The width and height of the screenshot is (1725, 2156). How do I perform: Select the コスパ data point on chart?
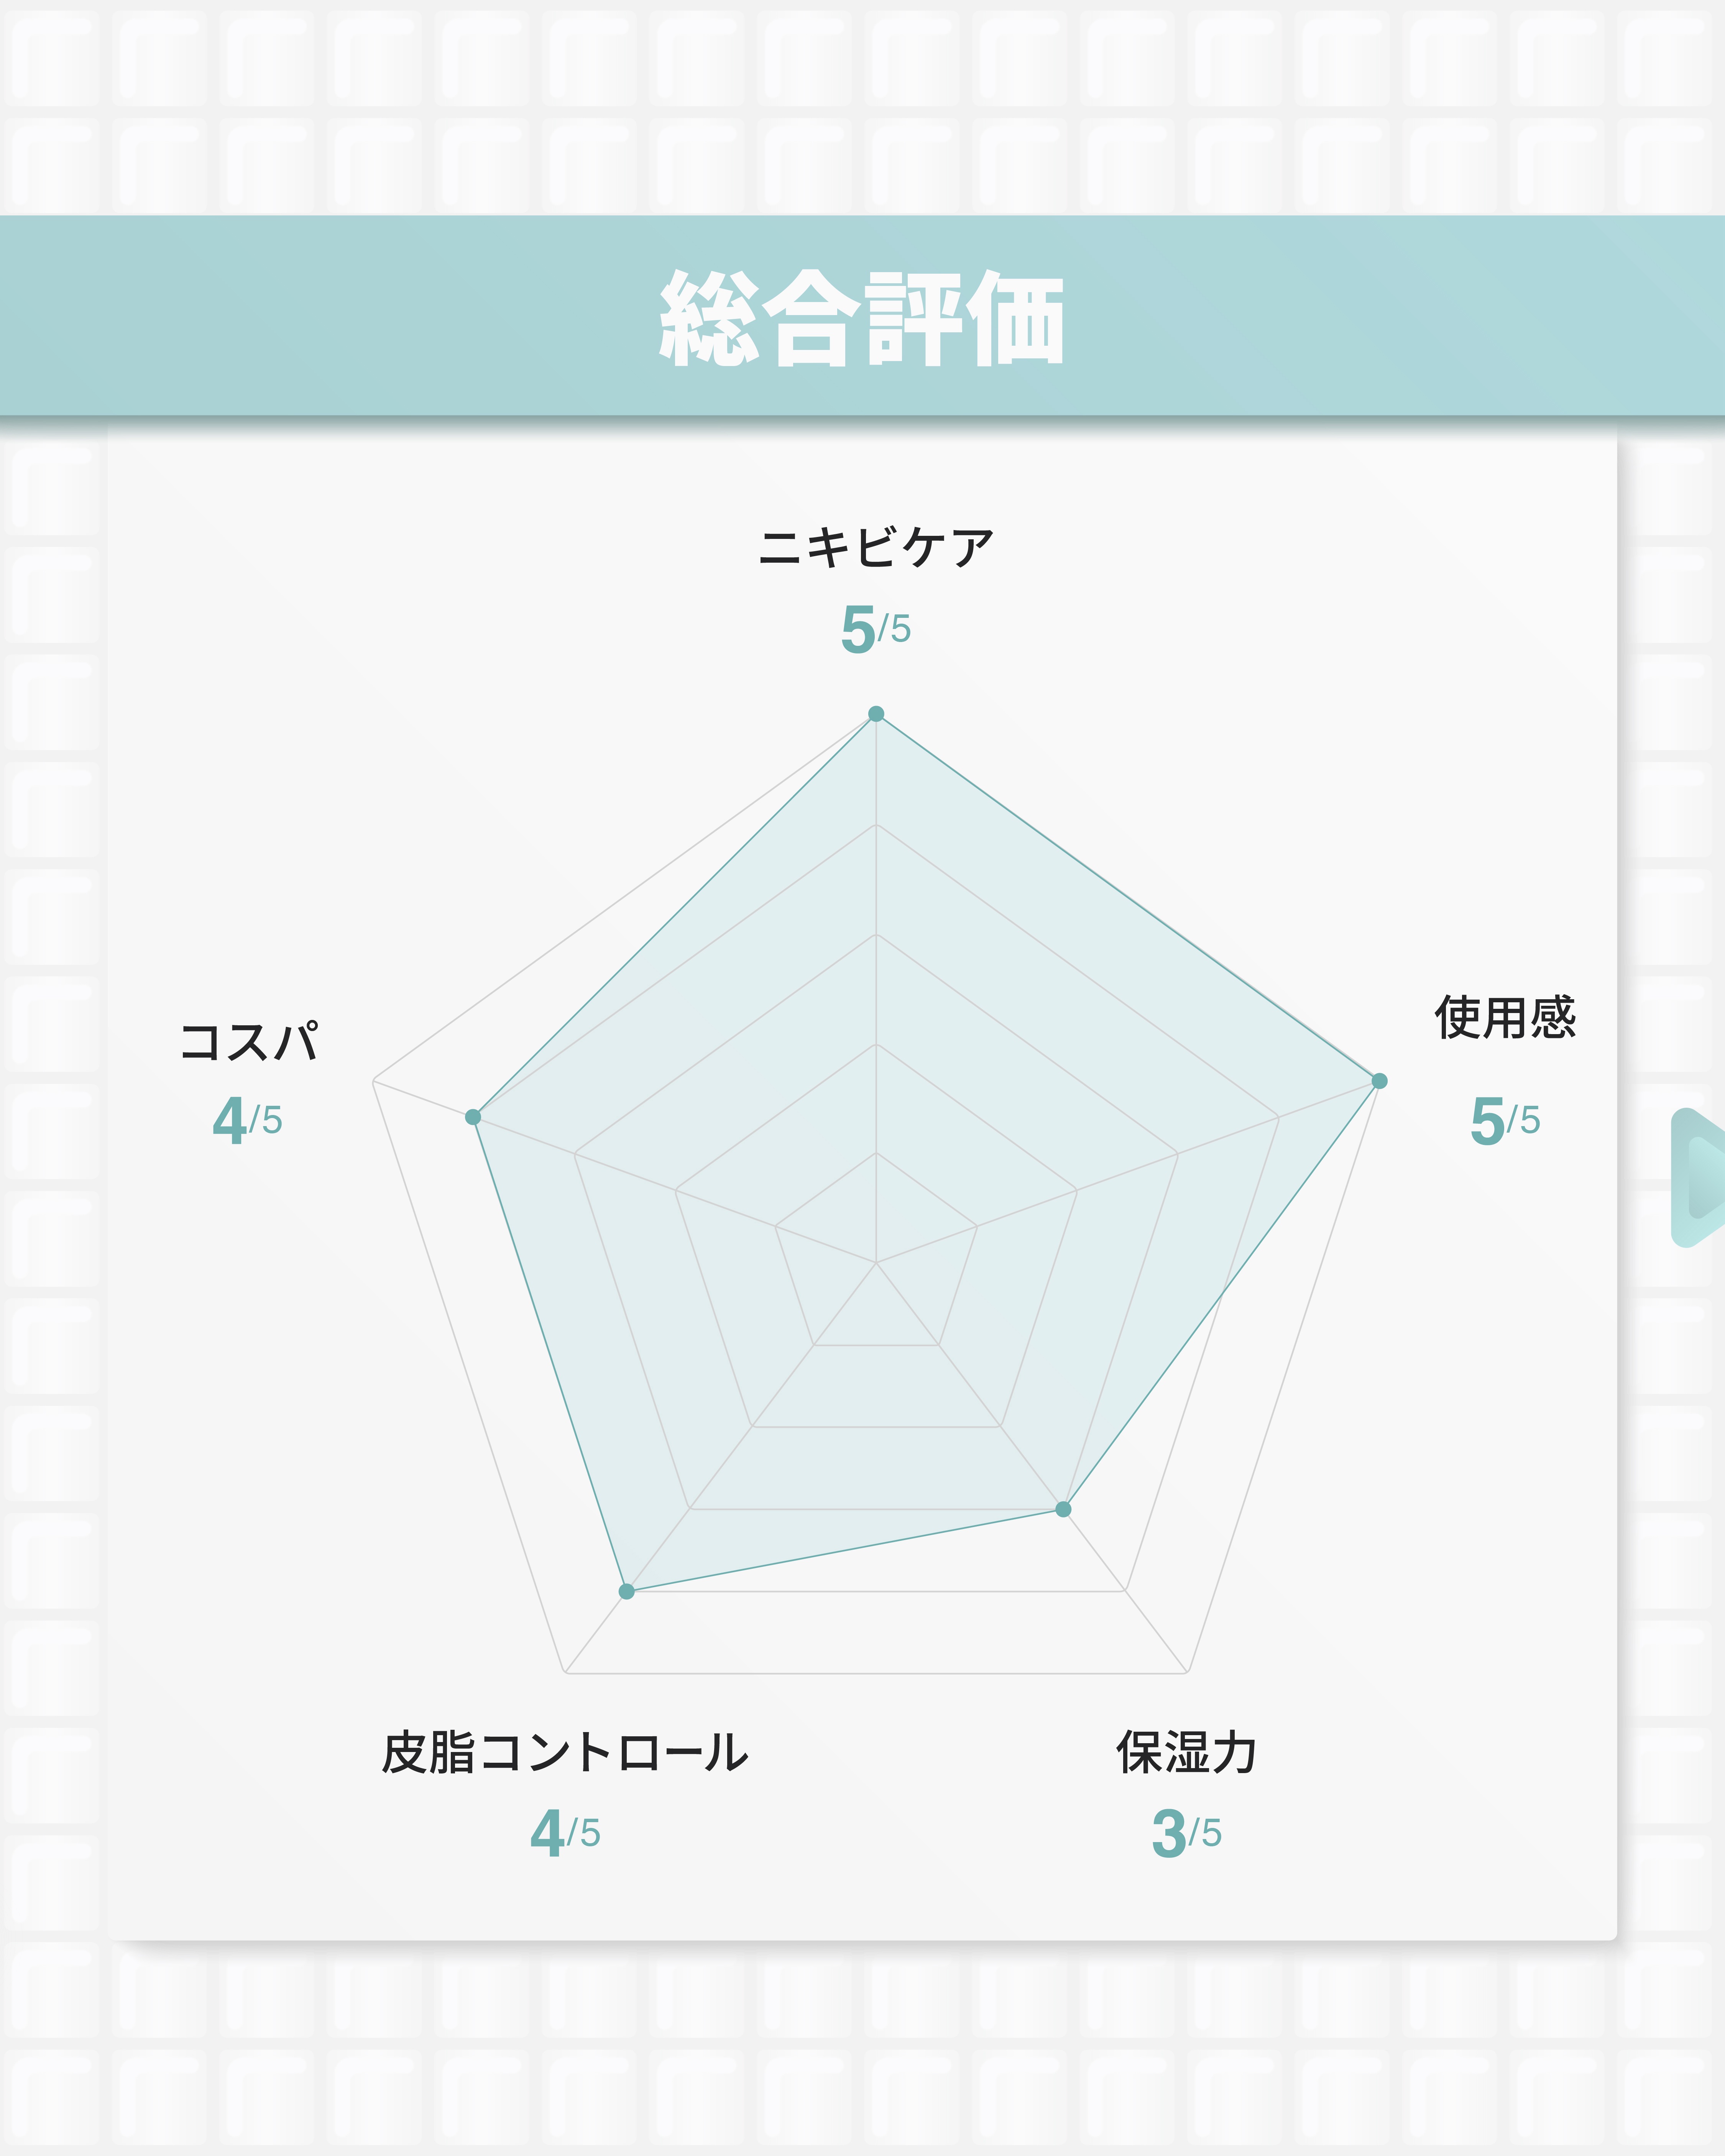(x=473, y=1116)
